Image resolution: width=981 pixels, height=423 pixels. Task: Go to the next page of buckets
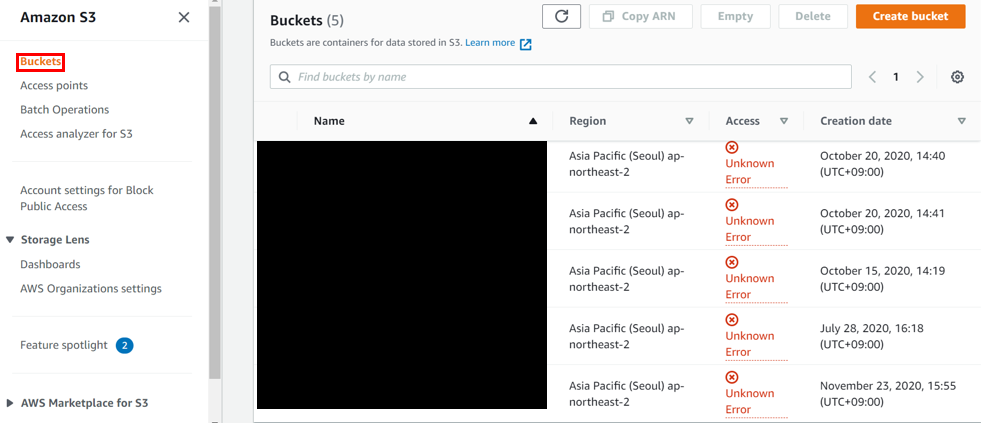tap(920, 77)
